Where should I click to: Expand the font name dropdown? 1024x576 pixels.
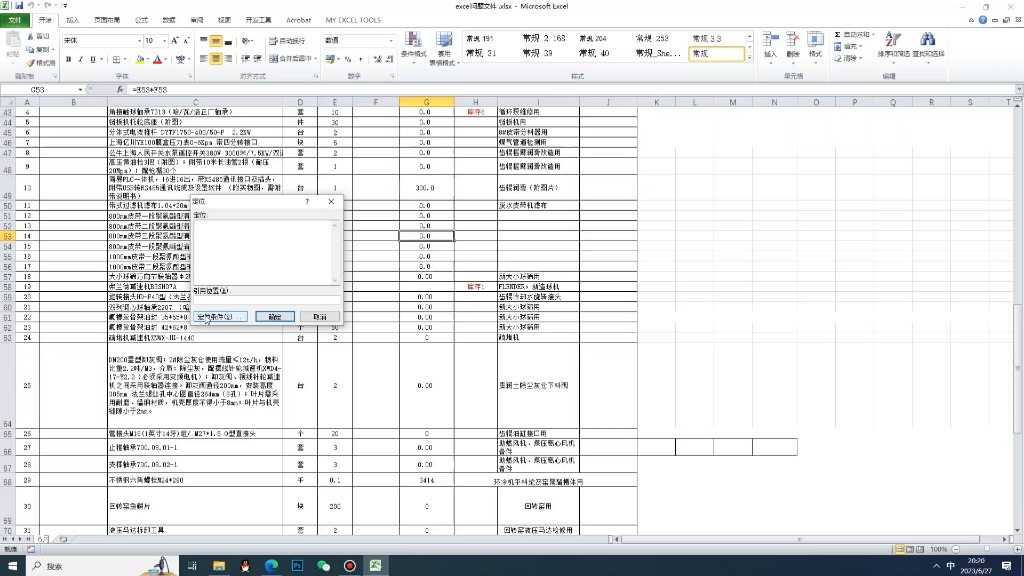click(x=139, y=41)
